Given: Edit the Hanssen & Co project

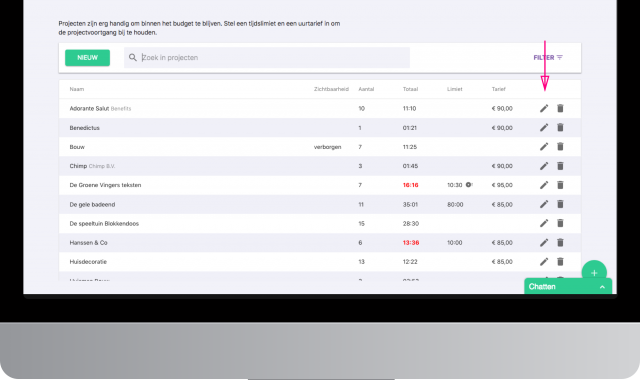Looking at the screenshot, I should [x=544, y=242].
